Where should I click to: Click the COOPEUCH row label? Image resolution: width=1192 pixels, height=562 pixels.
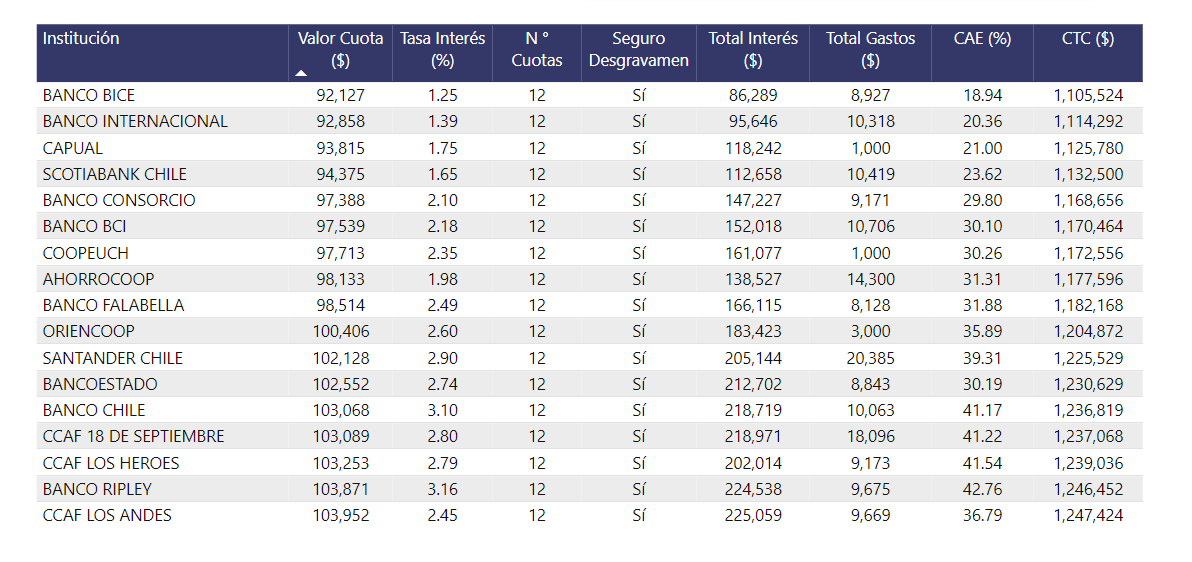pyautogui.click(x=86, y=253)
